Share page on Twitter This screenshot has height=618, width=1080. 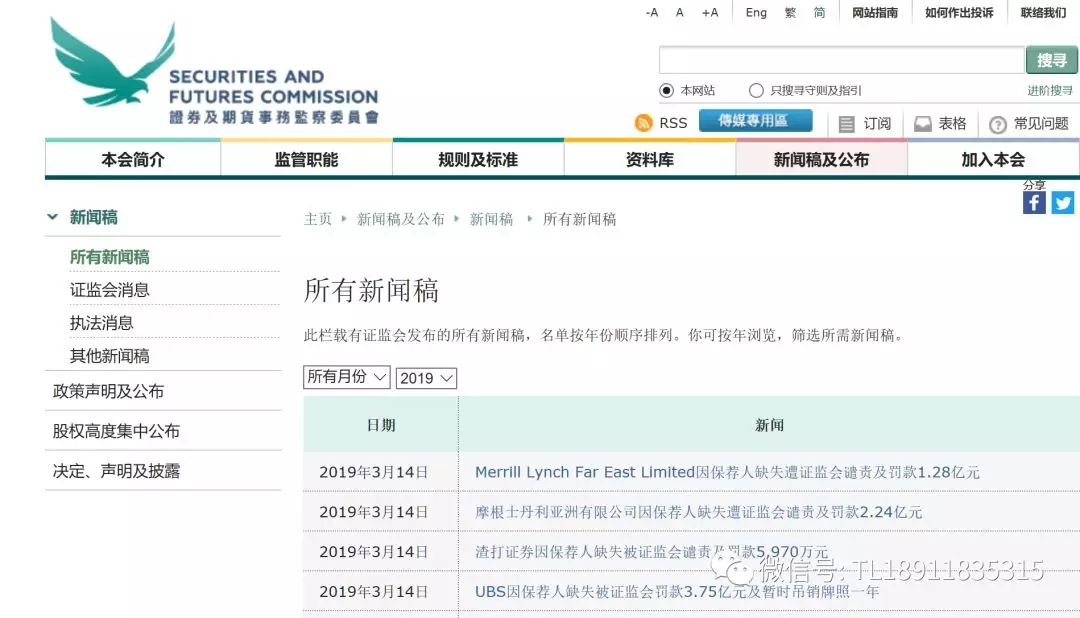tap(1062, 203)
